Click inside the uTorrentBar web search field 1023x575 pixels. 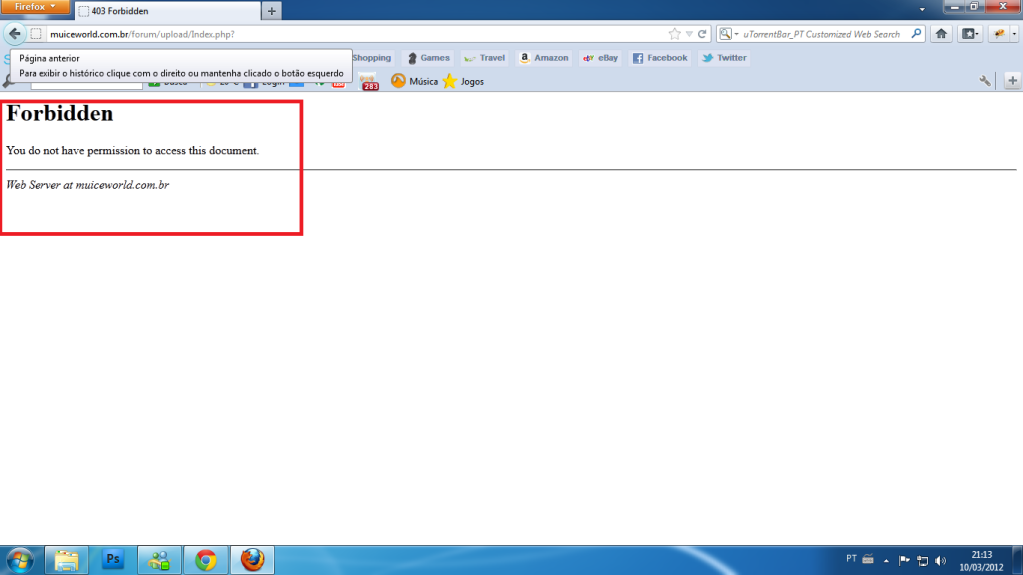(820, 34)
